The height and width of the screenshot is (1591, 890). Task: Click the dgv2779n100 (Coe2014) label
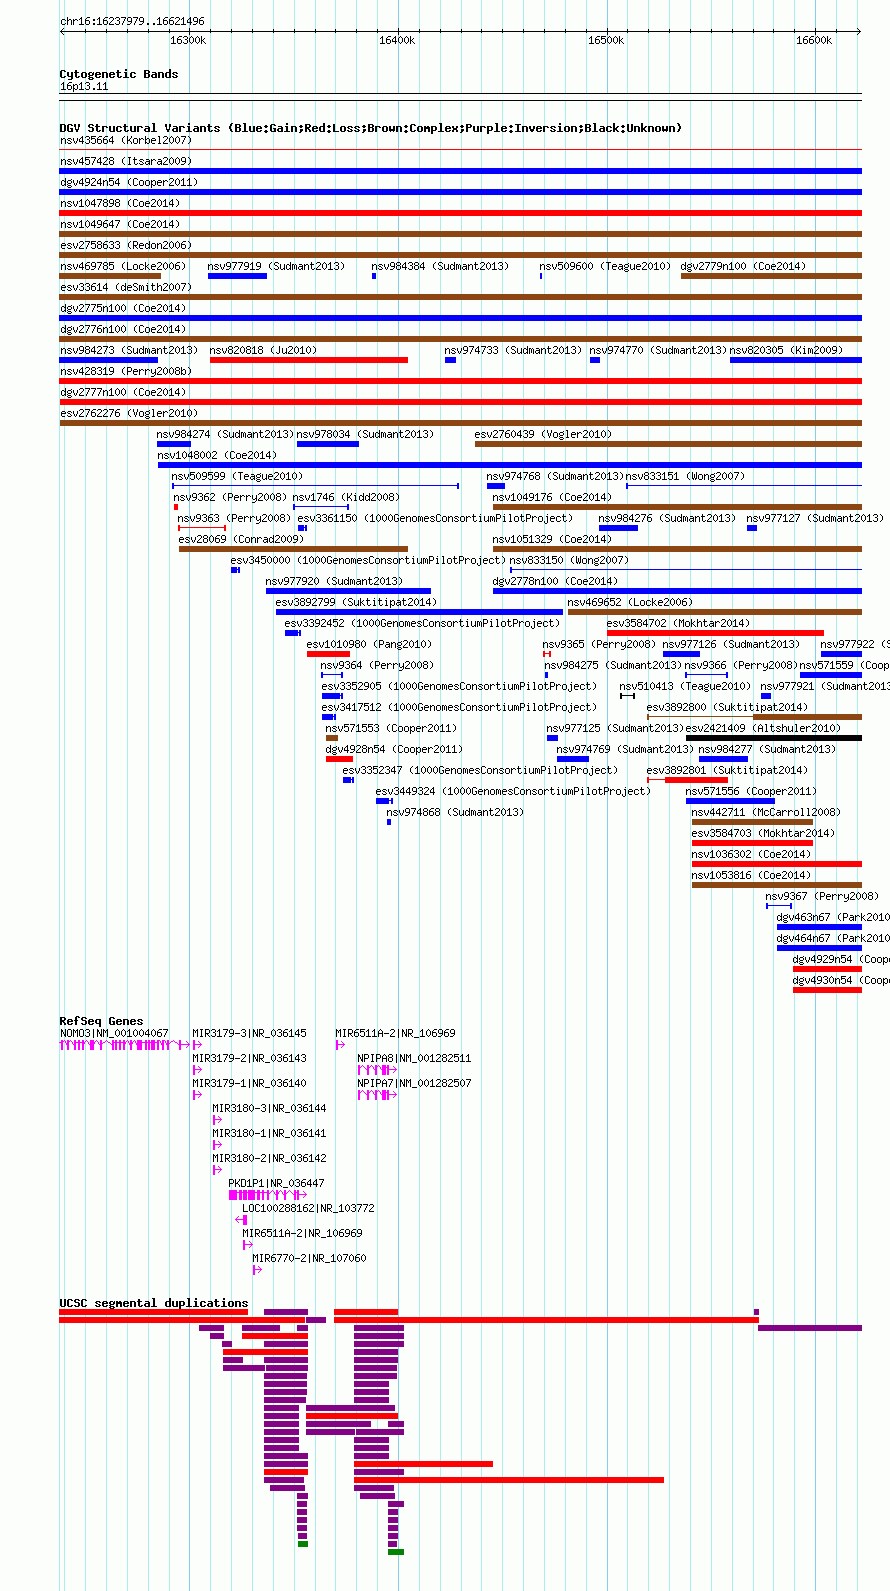click(742, 266)
